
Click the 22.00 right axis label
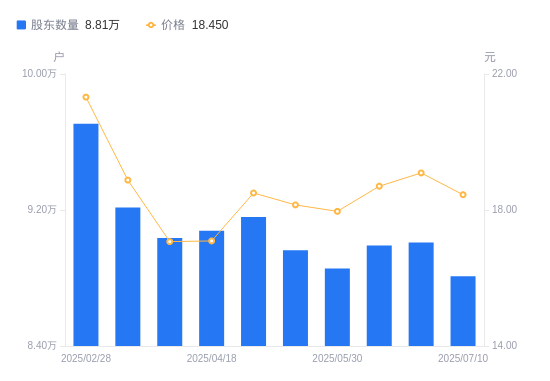point(504,73)
